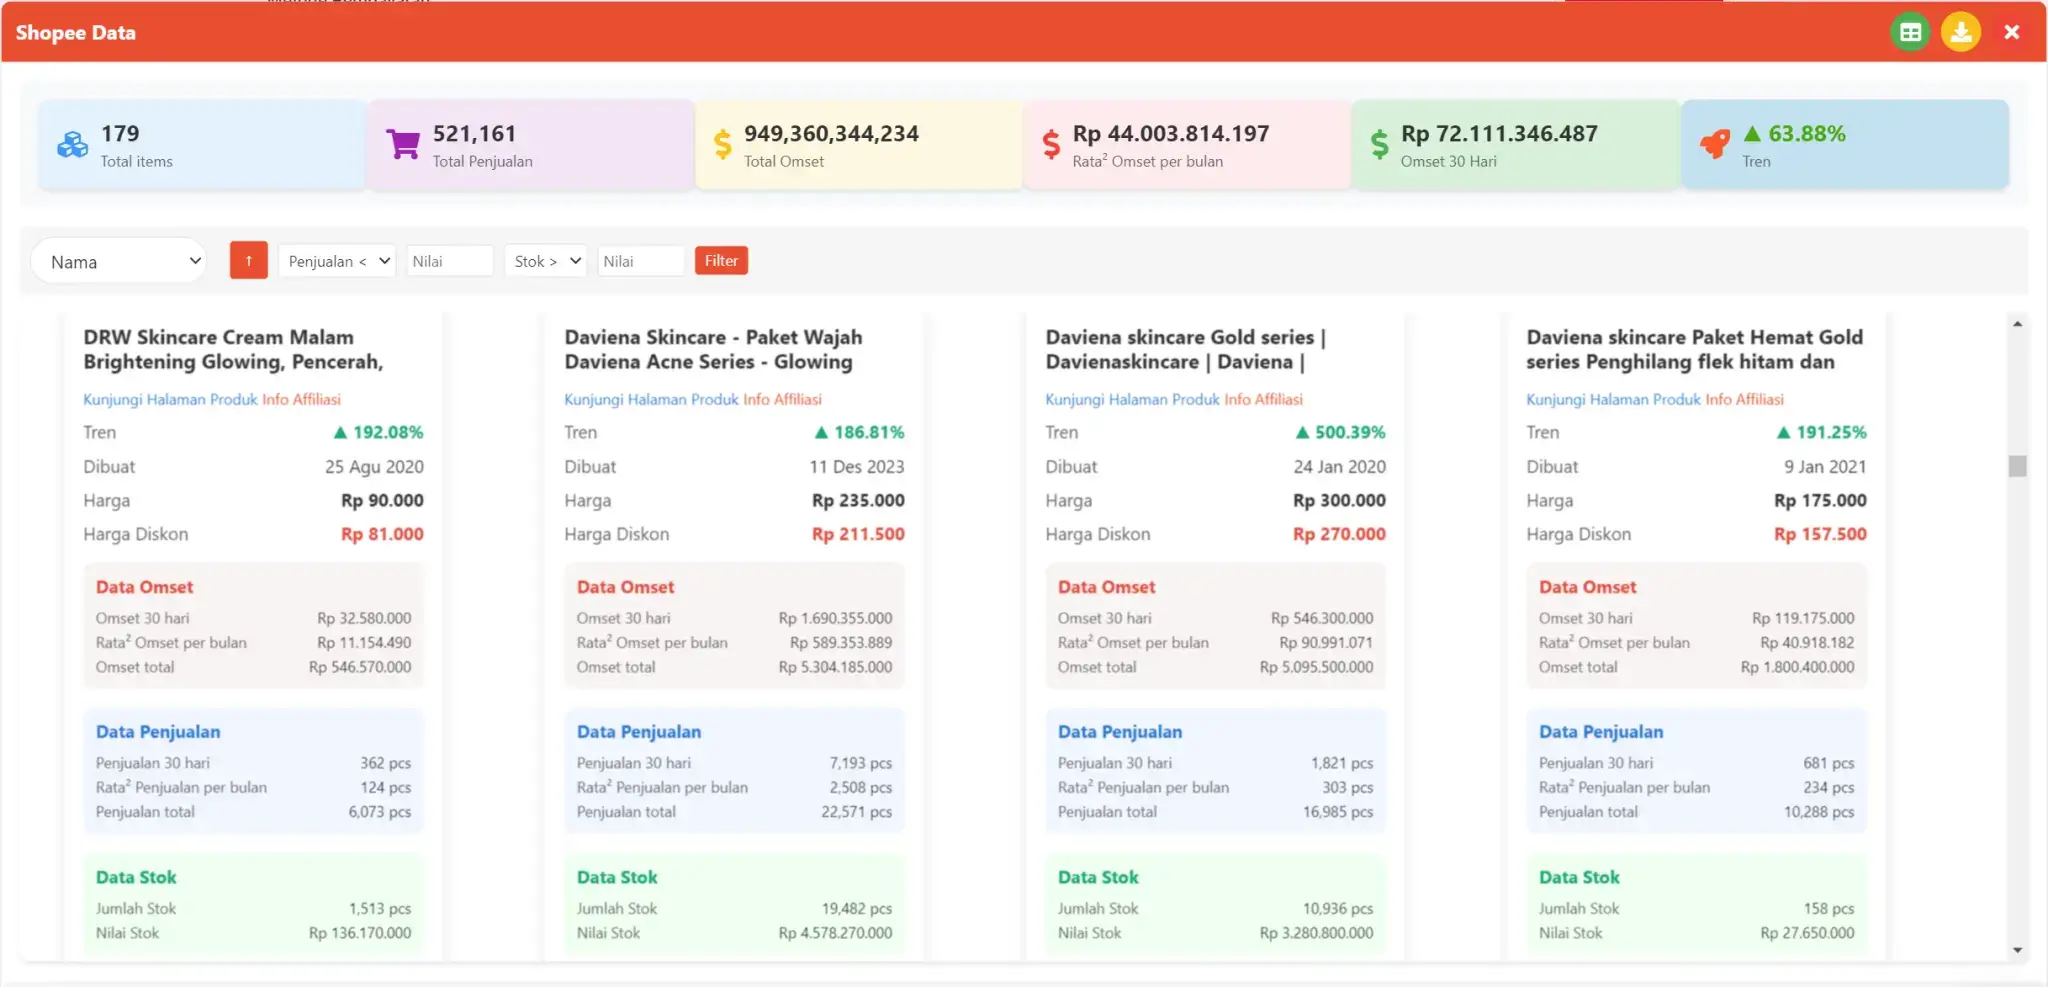This screenshot has height=987, width=2048.
Task: Click the Rp 136.170.000 Nilai Stok value
Action: pos(360,933)
